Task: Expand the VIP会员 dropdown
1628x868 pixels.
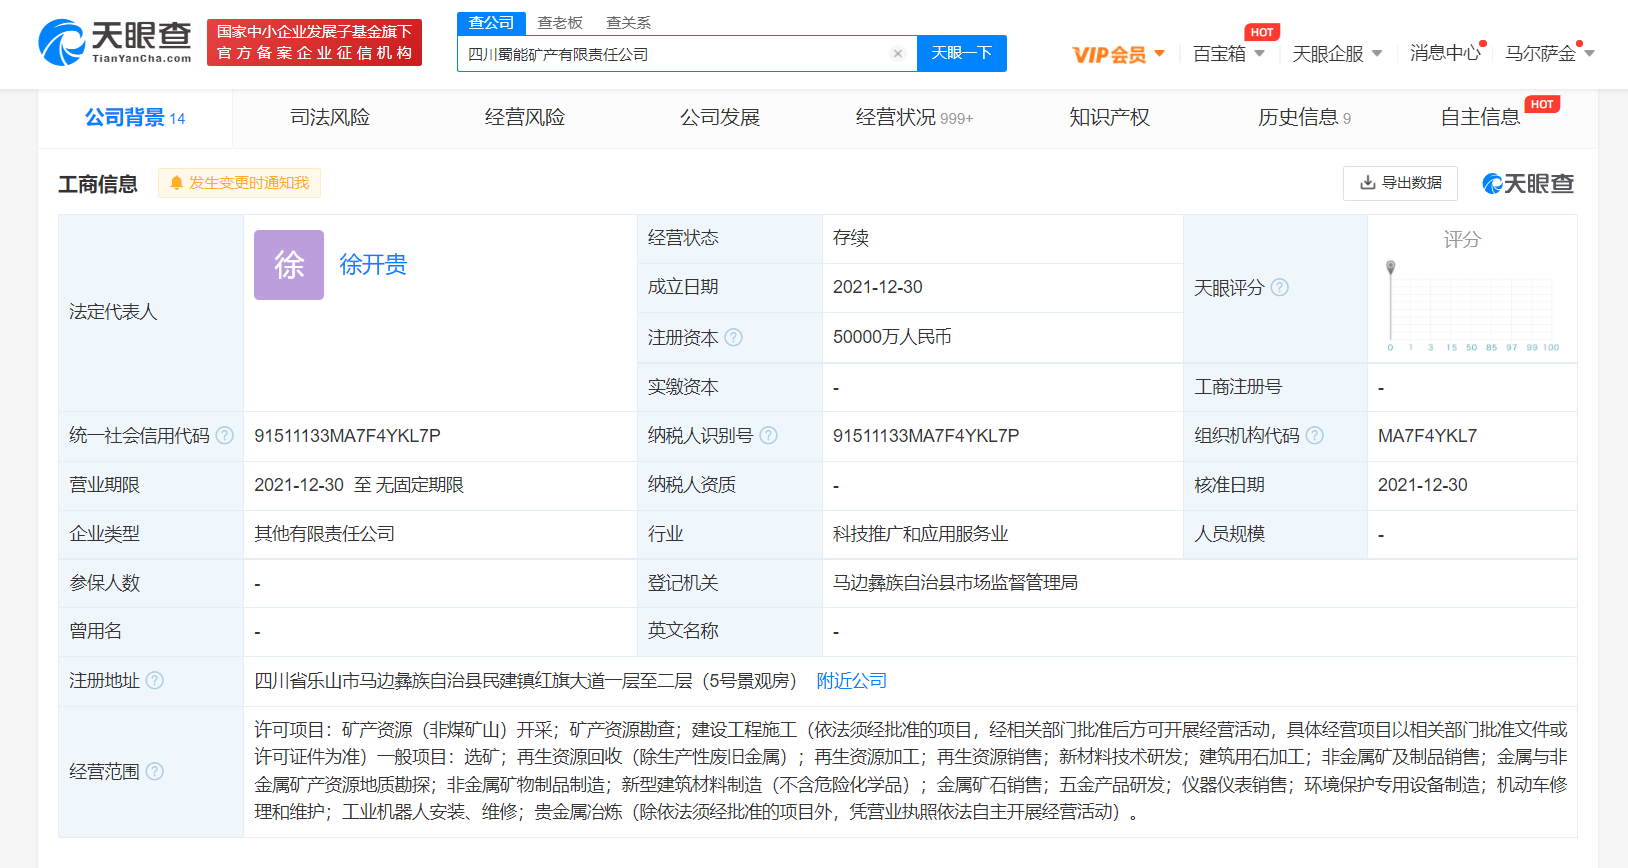Action: (1118, 54)
